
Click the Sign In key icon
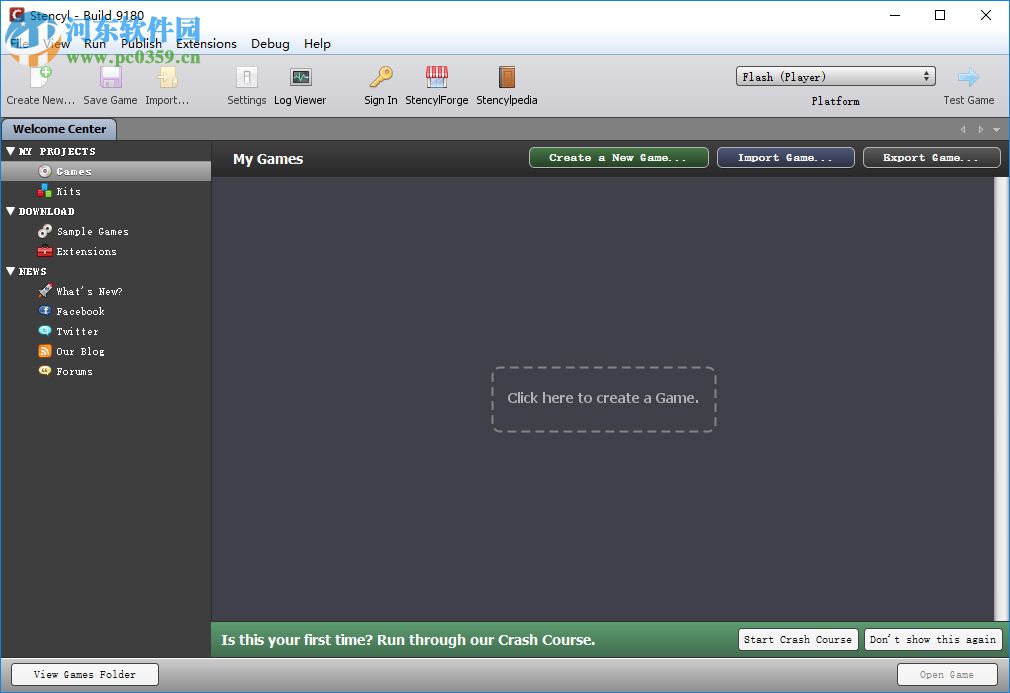tap(381, 77)
